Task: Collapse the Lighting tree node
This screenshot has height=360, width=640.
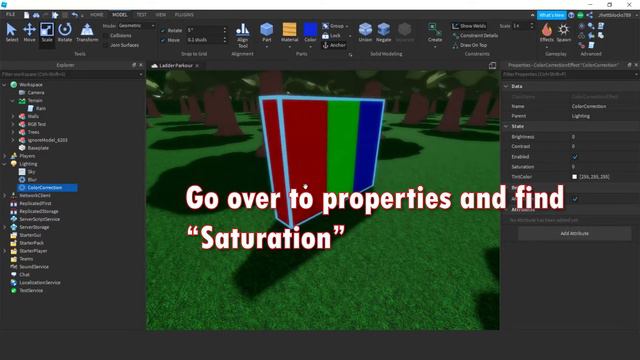Action: pyautogui.click(x=4, y=164)
